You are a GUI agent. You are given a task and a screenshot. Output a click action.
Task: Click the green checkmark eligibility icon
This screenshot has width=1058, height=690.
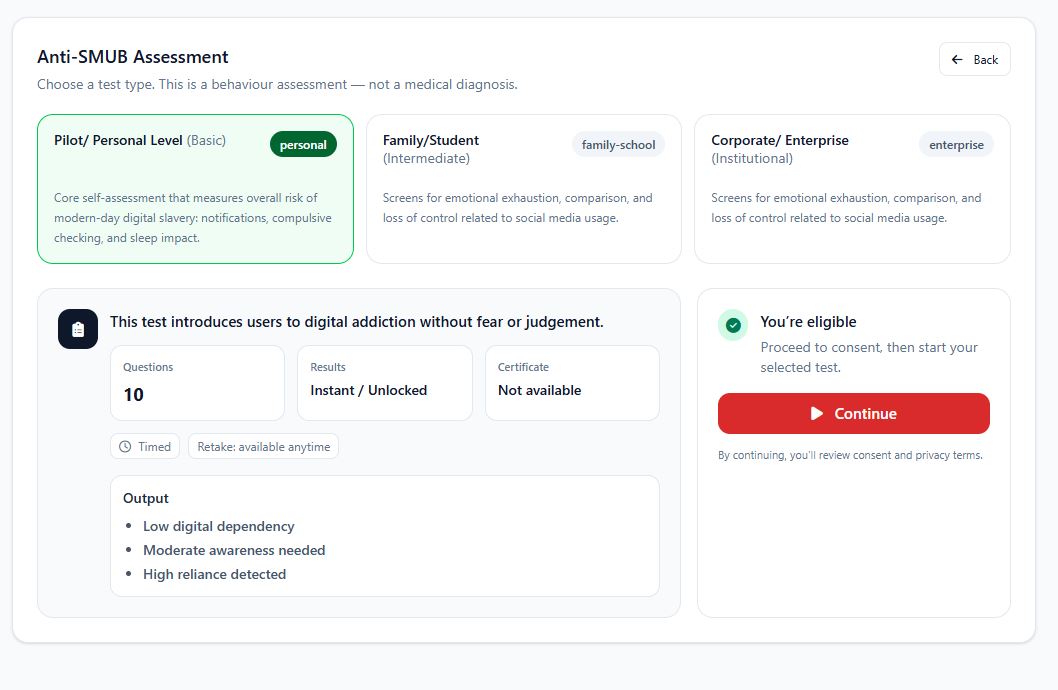[x=733, y=325]
